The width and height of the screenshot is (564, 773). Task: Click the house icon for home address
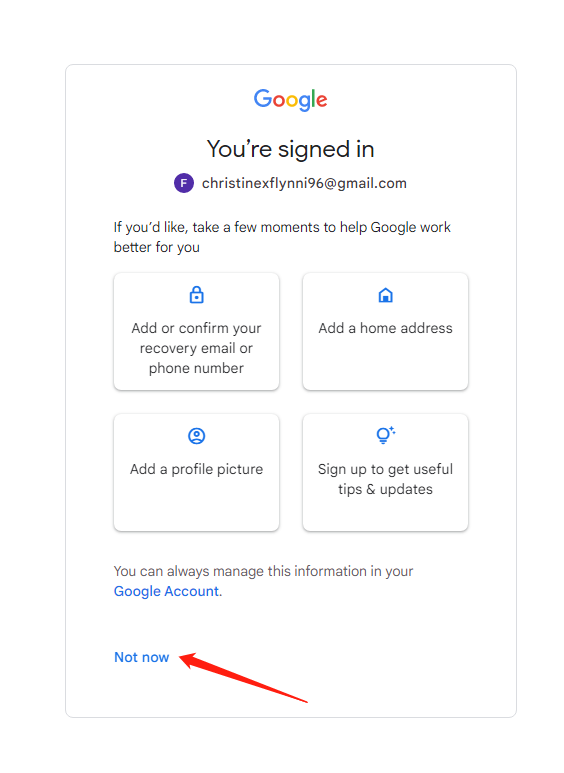386,295
